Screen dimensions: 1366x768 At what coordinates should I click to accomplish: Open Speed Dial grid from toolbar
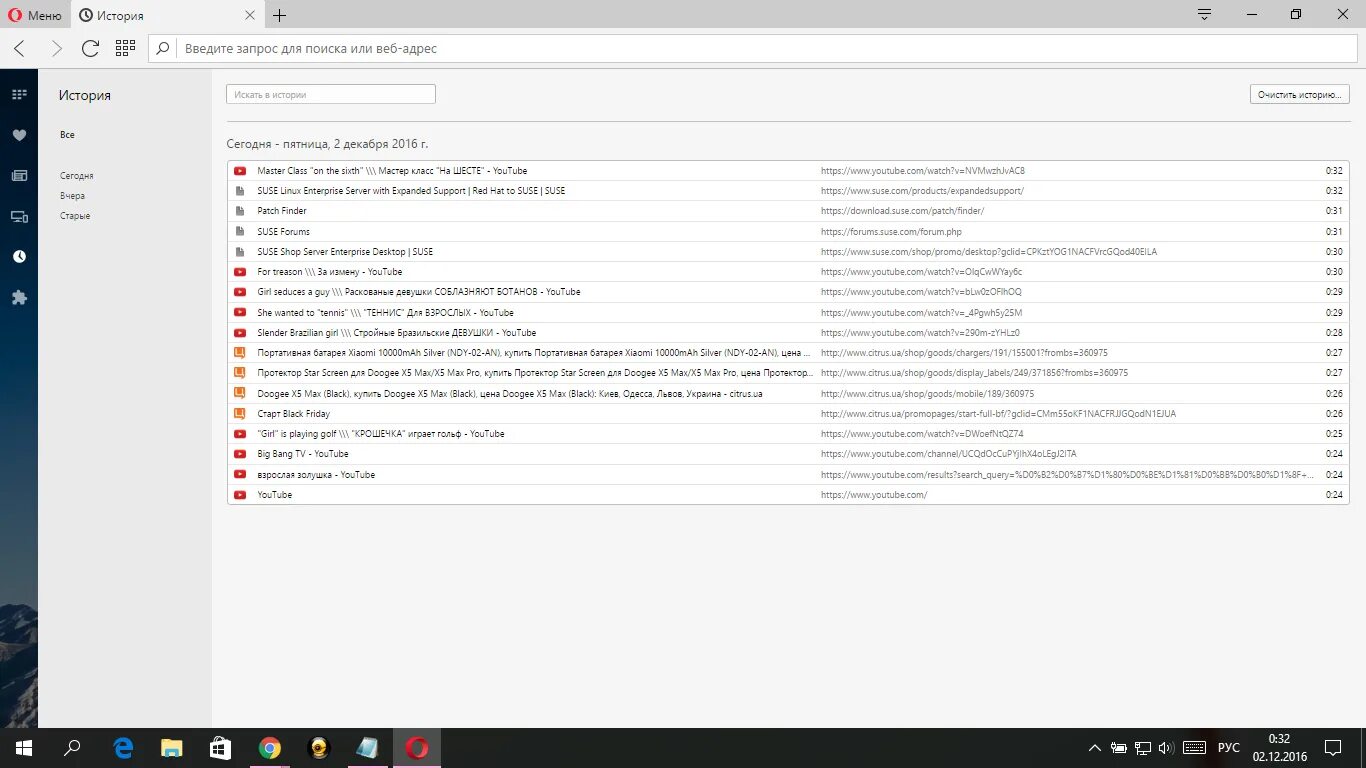125,48
